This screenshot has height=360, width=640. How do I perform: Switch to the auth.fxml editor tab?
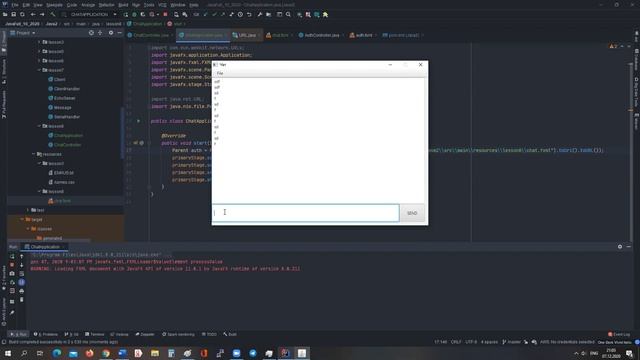(x=362, y=35)
